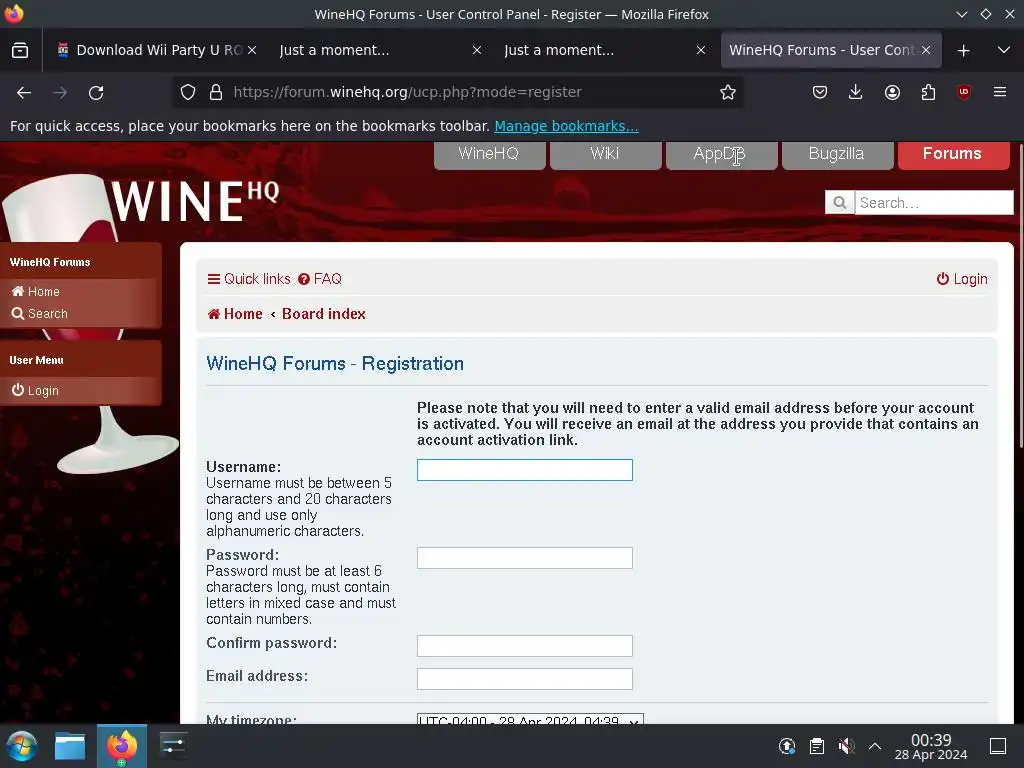Click Search in the WineHQ Forums sidebar
Image resolution: width=1024 pixels, height=768 pixels.
point(40,313)
